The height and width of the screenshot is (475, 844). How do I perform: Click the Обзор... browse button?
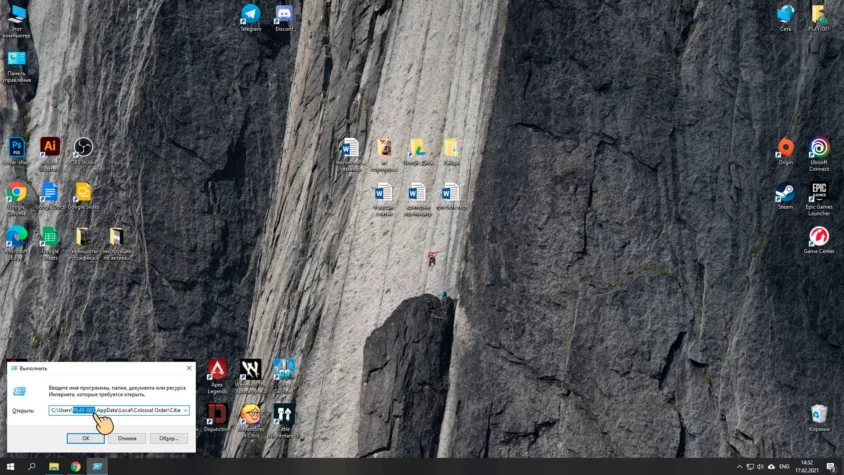[x=168, y=438]
